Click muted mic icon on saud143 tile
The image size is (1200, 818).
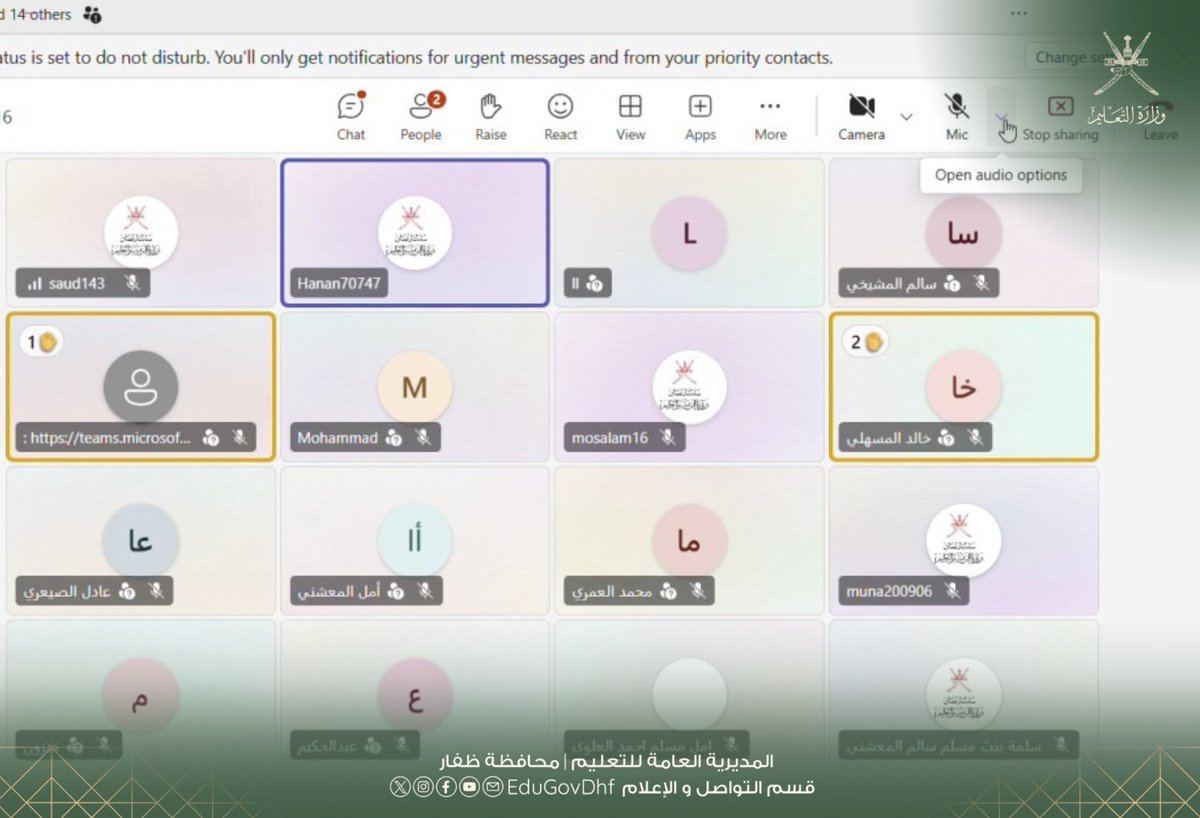point(132,283)
